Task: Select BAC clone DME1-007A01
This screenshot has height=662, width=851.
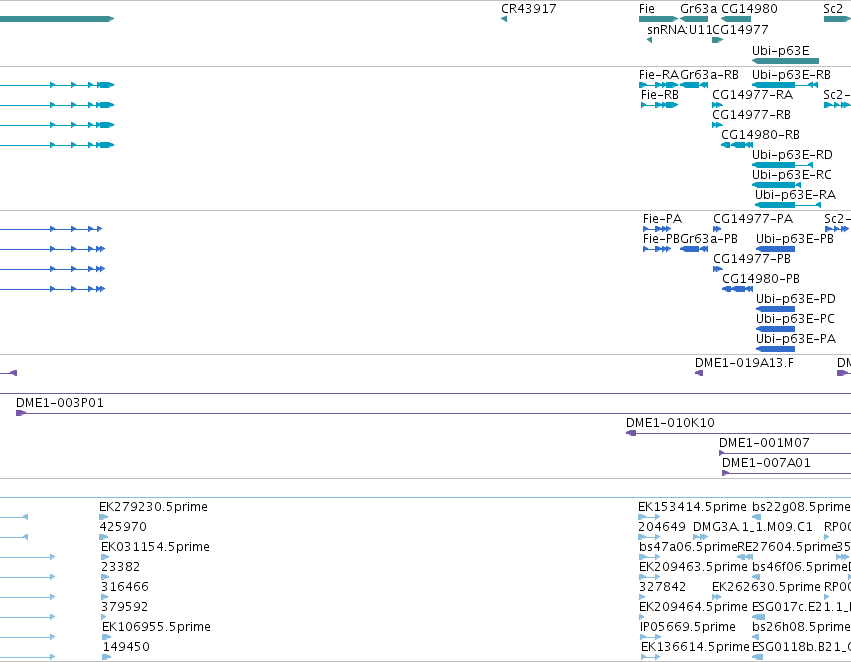Action: click(x=786, y=473)
